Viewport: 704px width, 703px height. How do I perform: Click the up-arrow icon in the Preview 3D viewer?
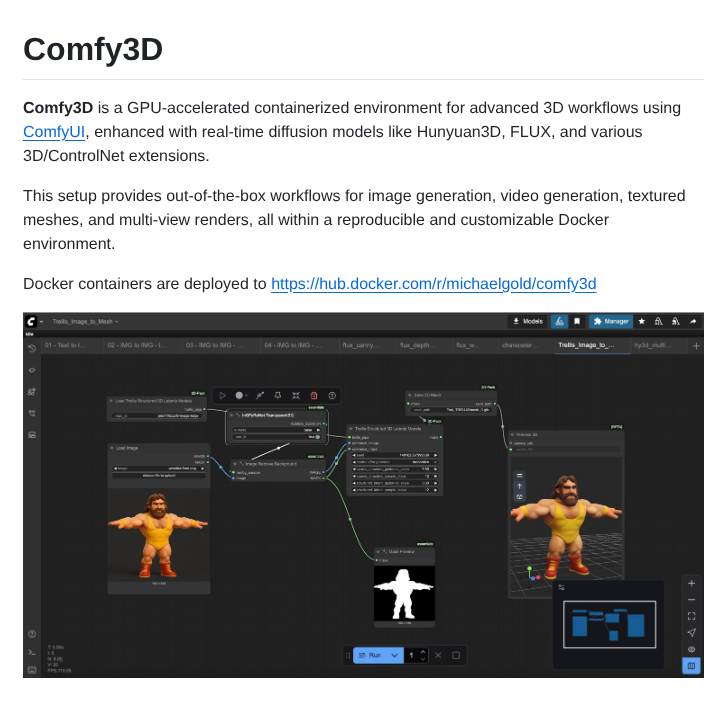tap(519, 486)
